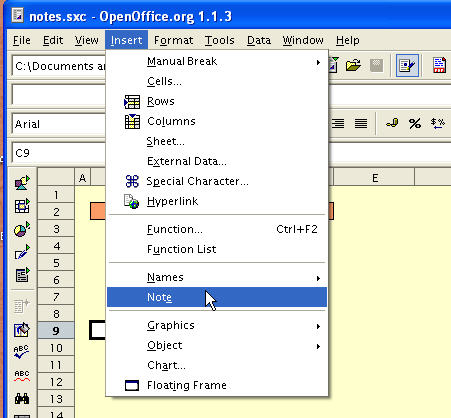Select column A header
Screen dimensions: 451x418
click(83, 178)
